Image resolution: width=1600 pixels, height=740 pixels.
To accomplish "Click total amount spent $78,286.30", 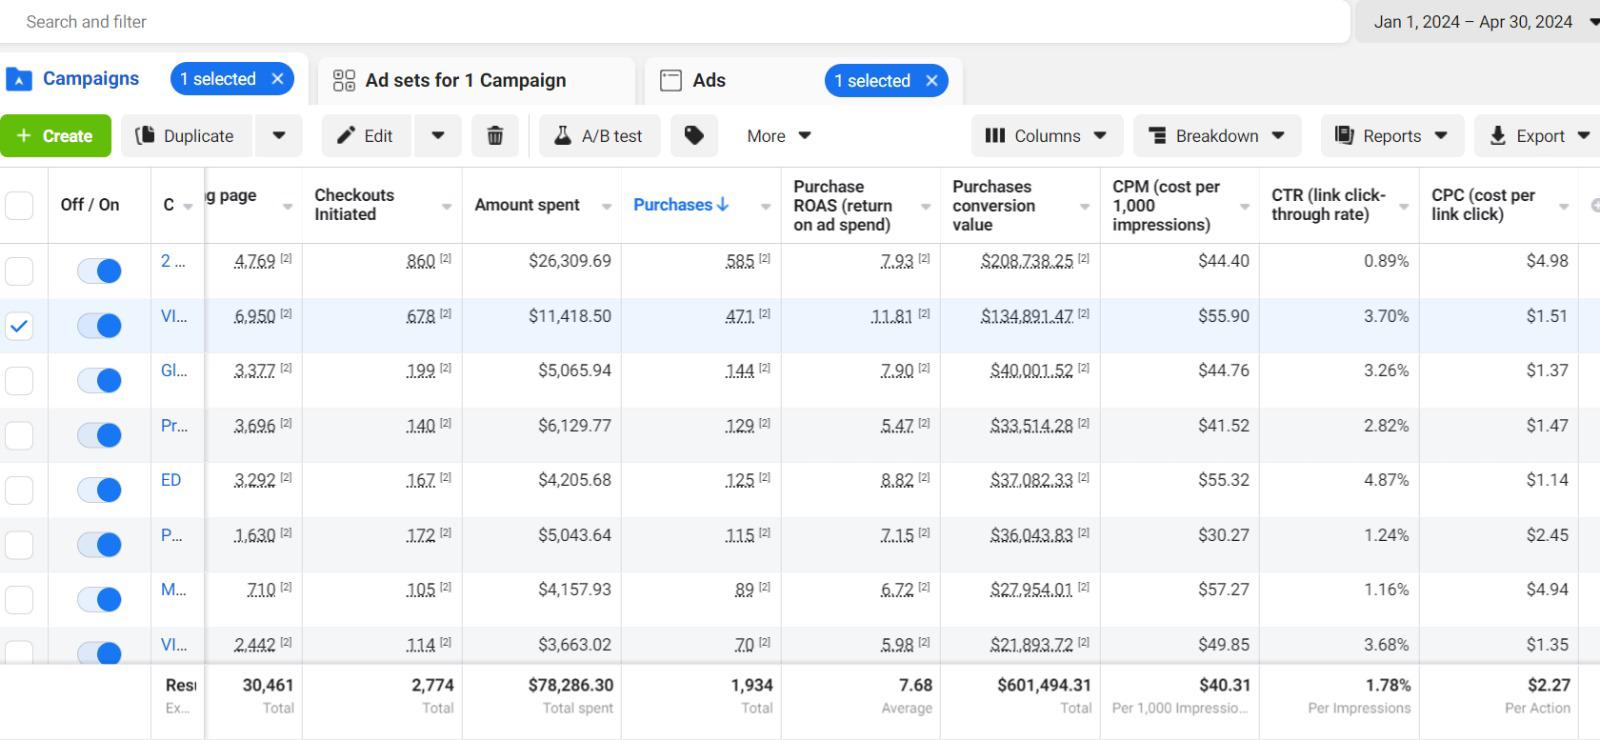I will pos(571,685).
